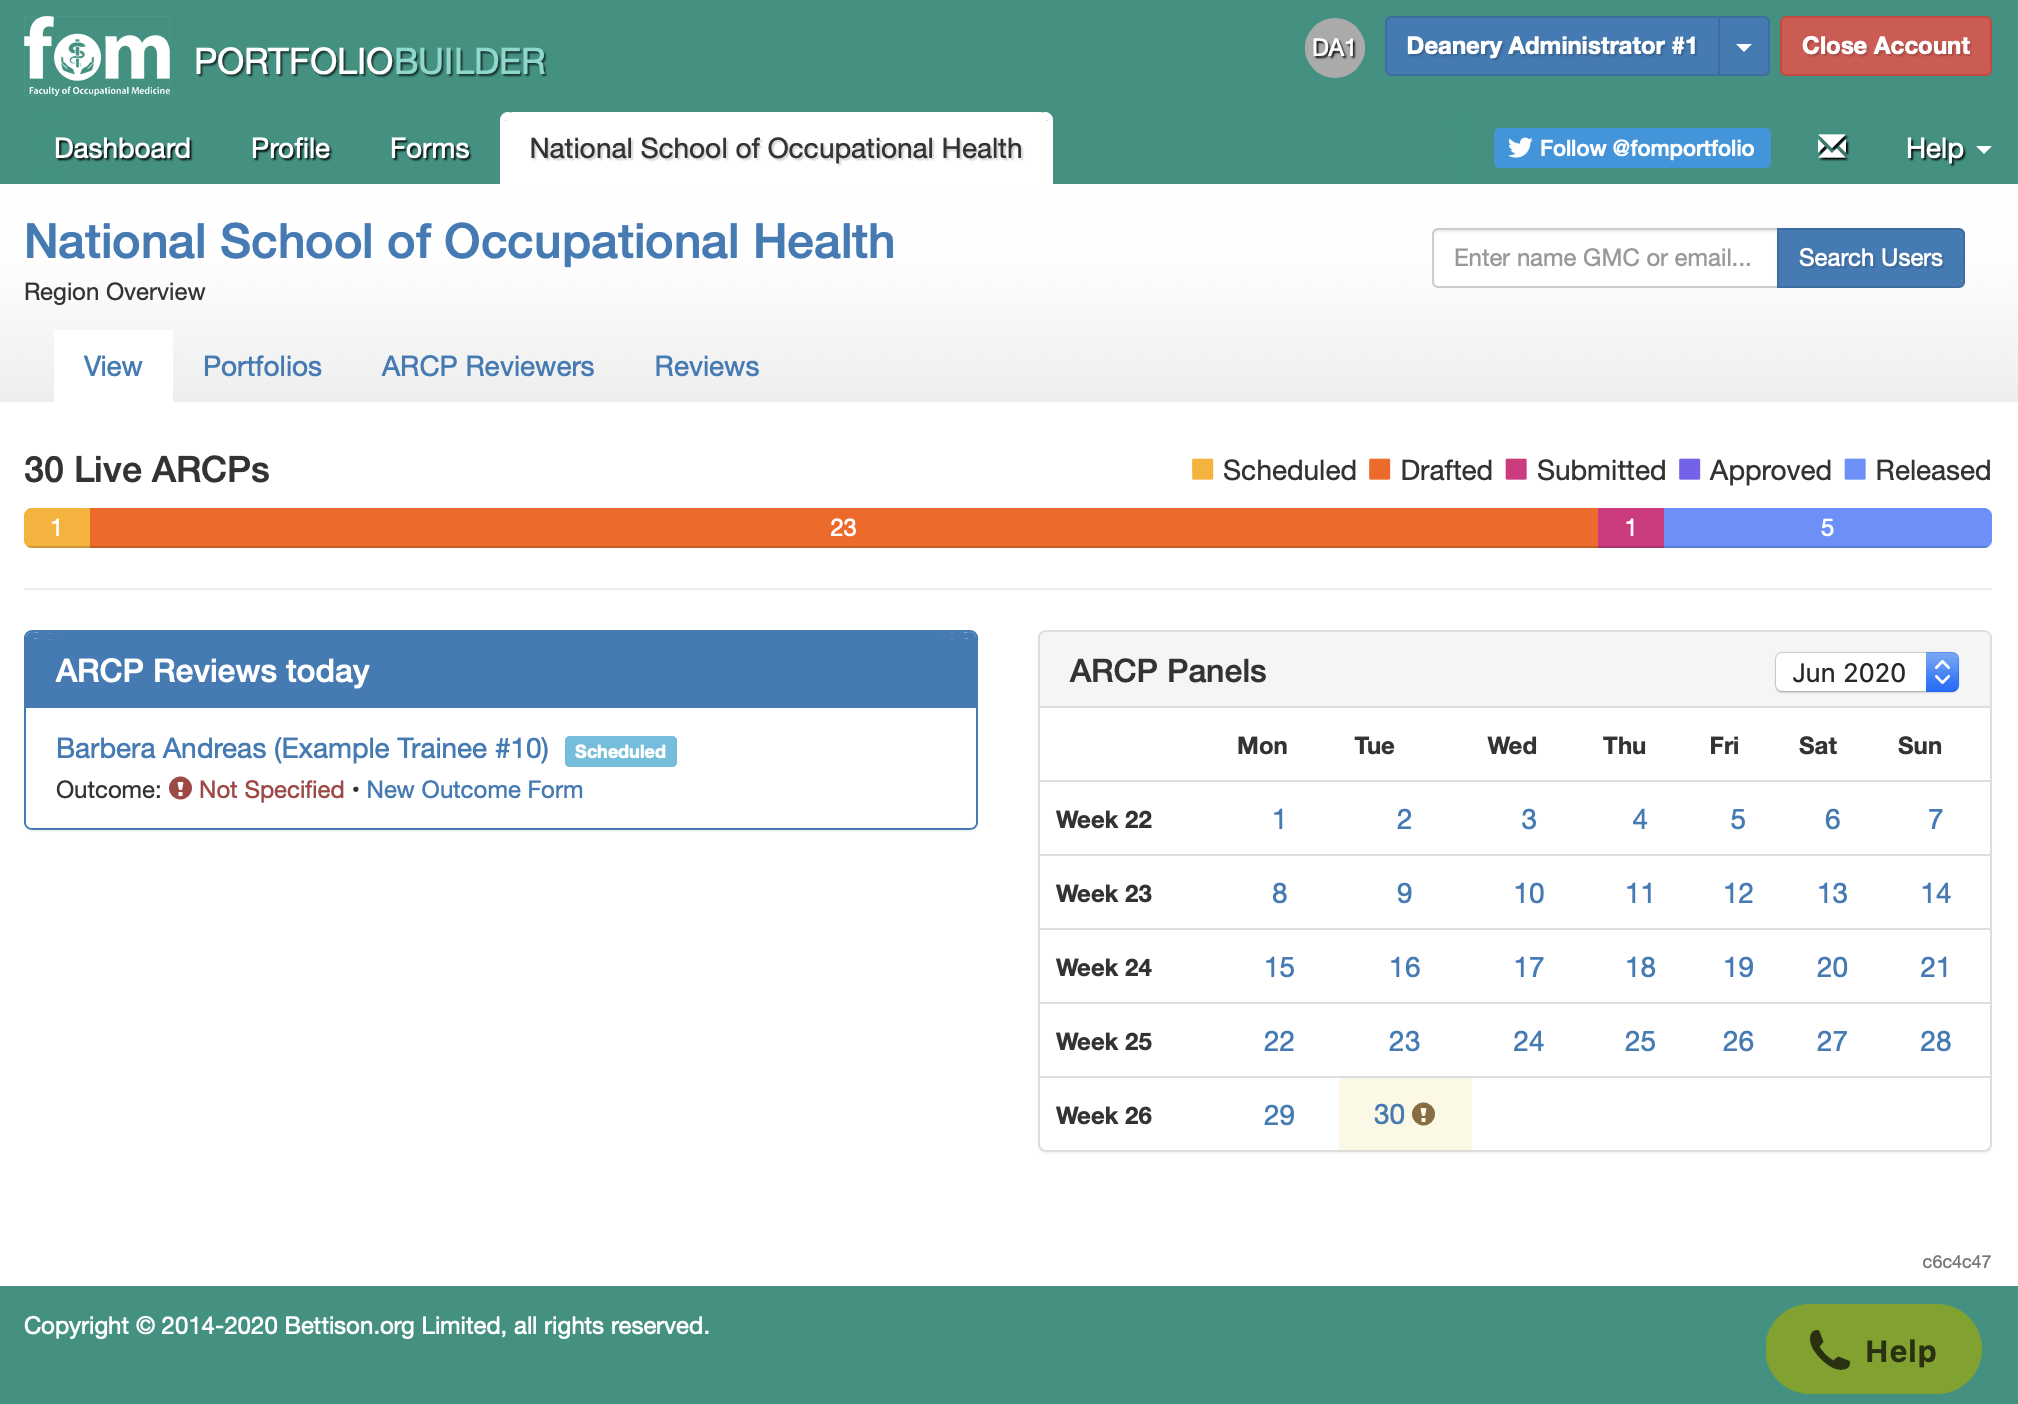Select calendar day 15 in Week 24

pyautogui.click(x=1279, y=967)
